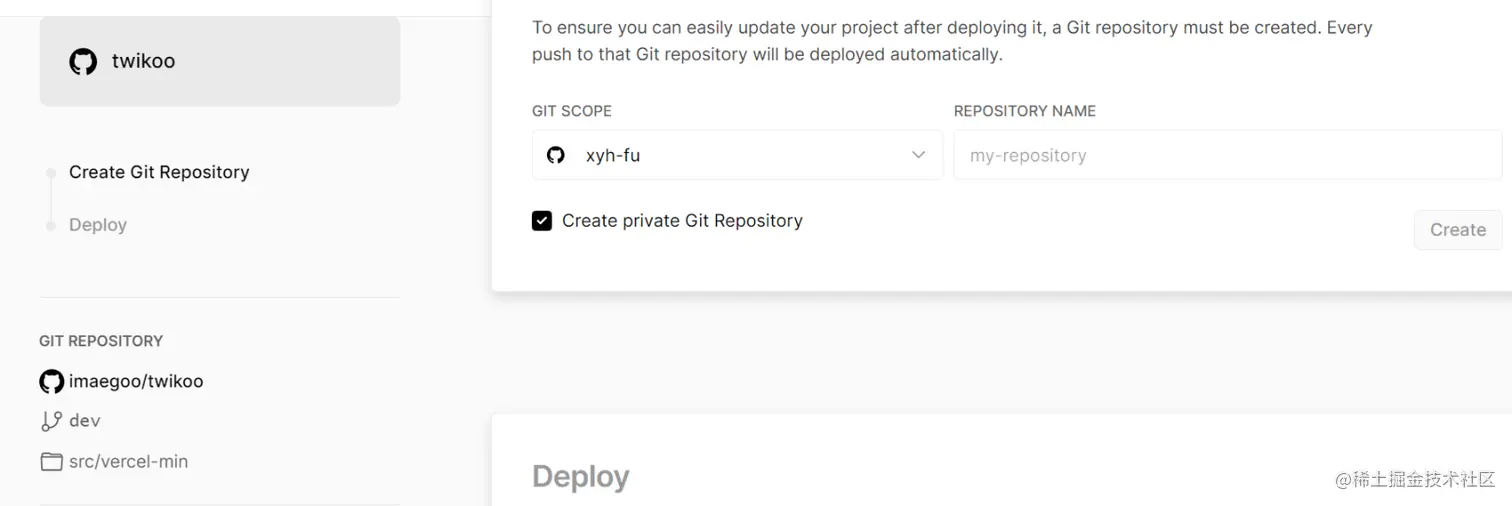The image size is (1512, 506).
Task: Click the Deploy section heading
Action: 581,477
